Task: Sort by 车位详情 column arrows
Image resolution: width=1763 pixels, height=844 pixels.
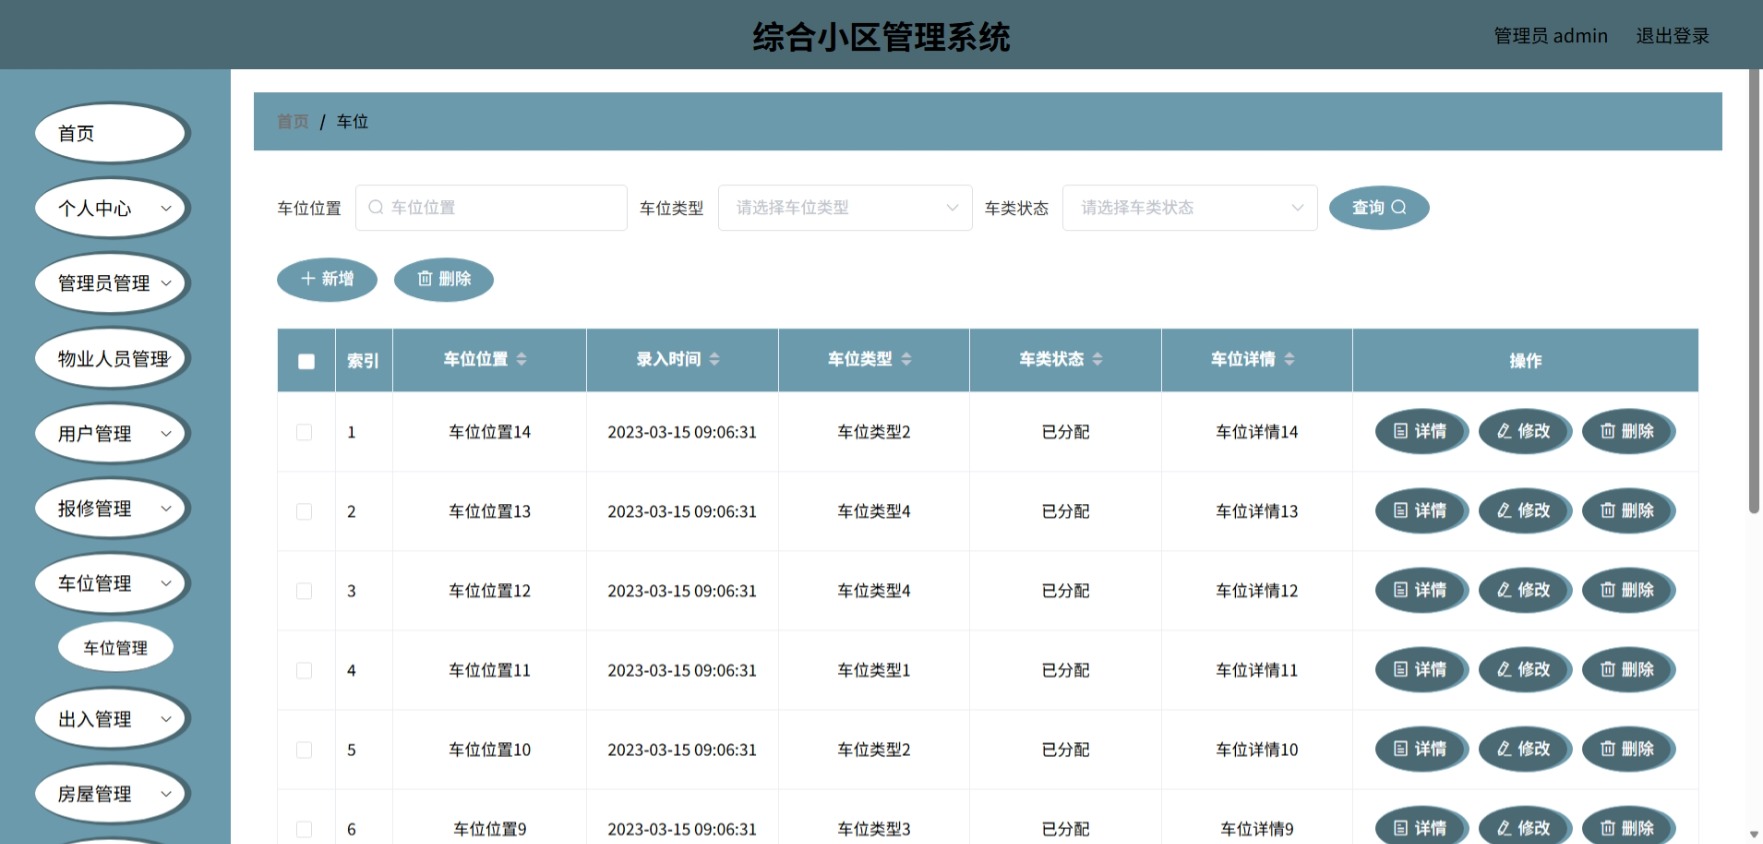Action: pyautogui.click(x=1290, y=359)
